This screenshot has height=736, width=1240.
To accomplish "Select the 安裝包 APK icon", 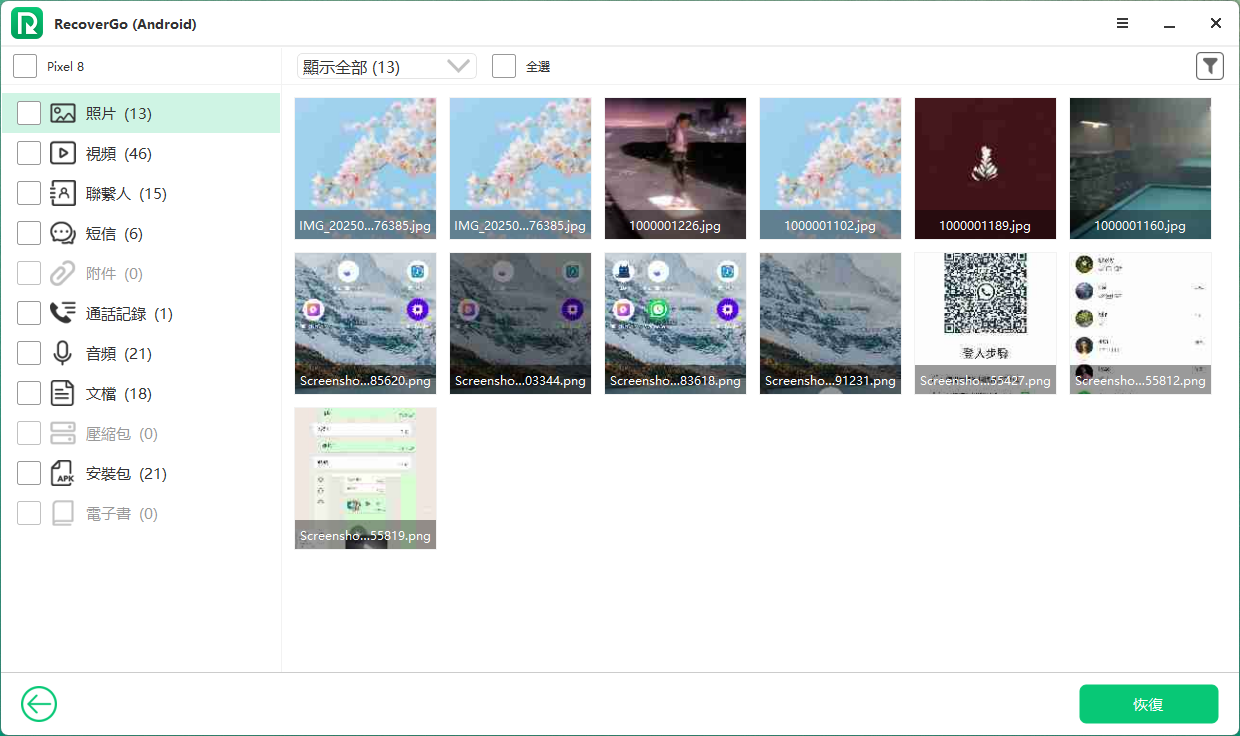I will (63, 473).
